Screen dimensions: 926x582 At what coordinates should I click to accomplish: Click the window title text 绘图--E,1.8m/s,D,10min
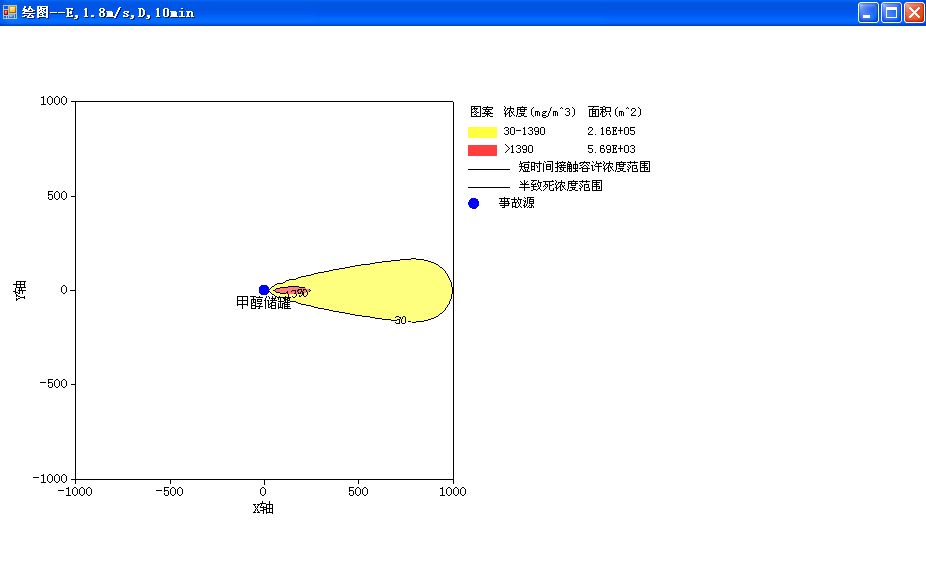pos(108,12)
